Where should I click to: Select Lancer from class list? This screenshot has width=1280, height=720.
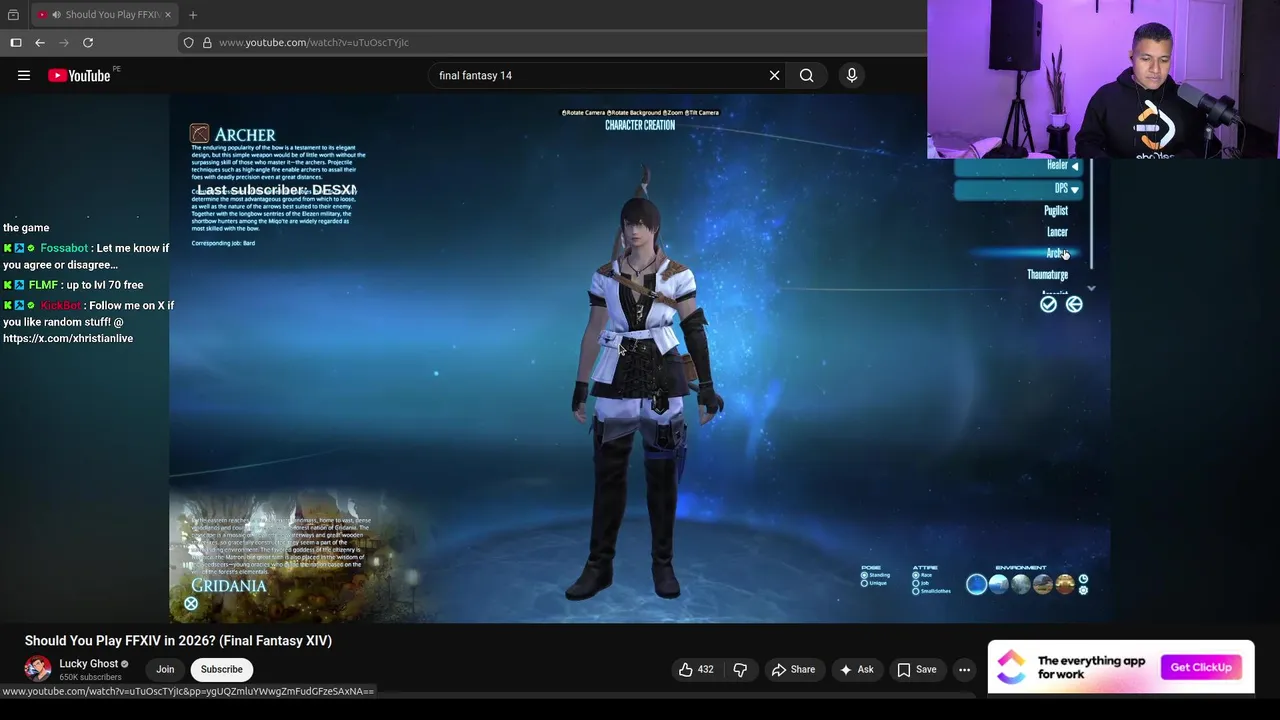[x=1057, y=232]
